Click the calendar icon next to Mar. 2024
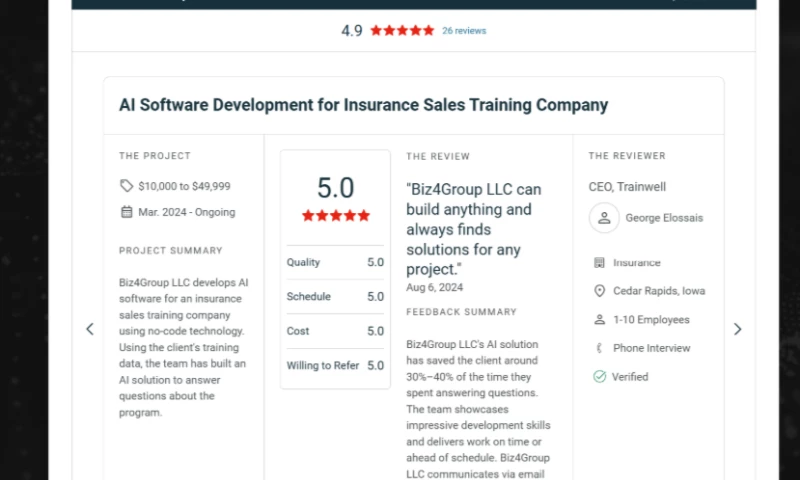Screen dimensions: 800x480 click(126, 212)
